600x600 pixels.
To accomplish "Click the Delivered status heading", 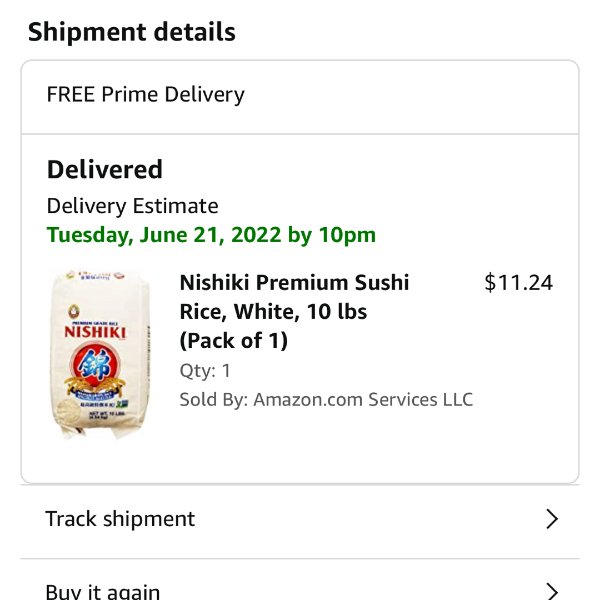I will (x=105, y=169).
